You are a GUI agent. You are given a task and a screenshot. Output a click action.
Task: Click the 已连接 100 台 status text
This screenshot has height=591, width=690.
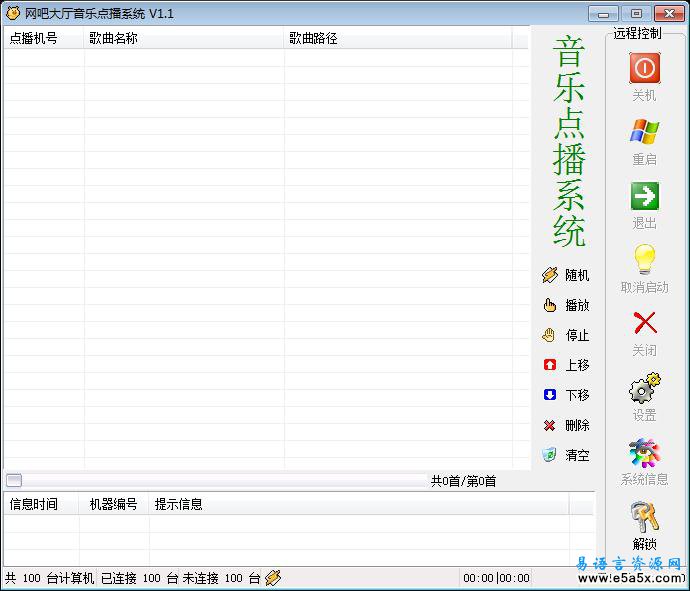139,578
